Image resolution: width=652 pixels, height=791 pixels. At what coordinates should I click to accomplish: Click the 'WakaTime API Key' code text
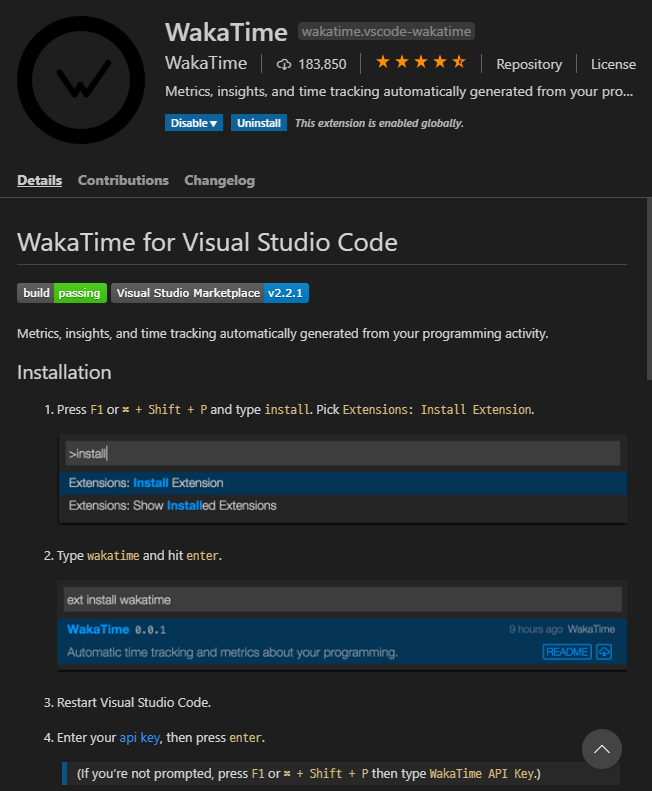tap(481, 773)
